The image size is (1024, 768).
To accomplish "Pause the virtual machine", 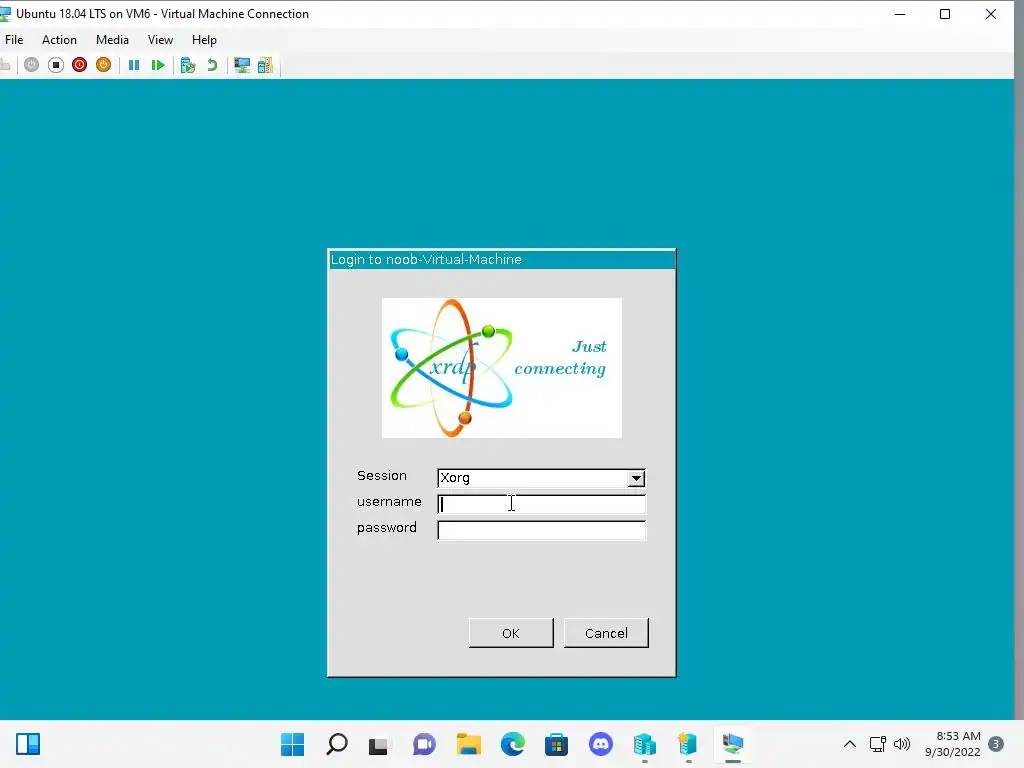I will [134, 65].
